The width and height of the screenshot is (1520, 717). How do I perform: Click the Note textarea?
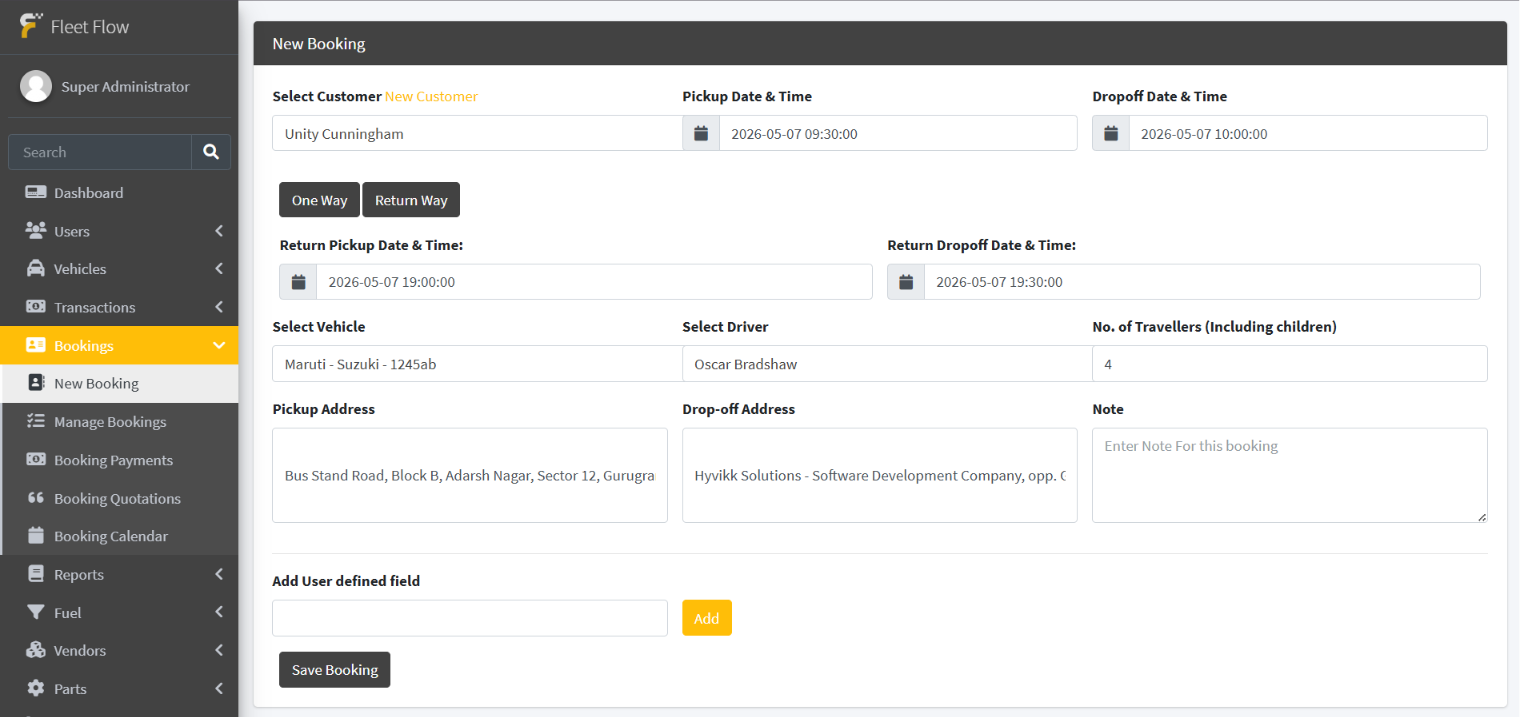[1290, 475]
